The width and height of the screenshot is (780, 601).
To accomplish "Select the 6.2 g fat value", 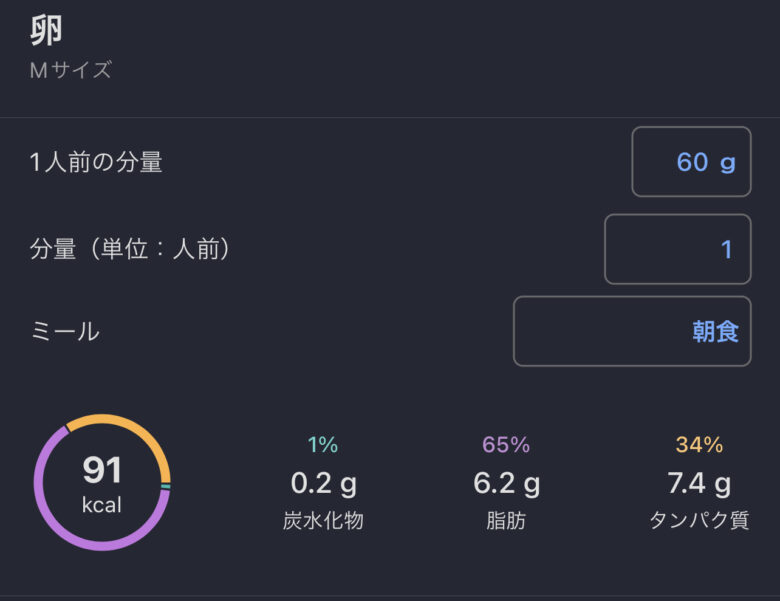I will 506,484.
